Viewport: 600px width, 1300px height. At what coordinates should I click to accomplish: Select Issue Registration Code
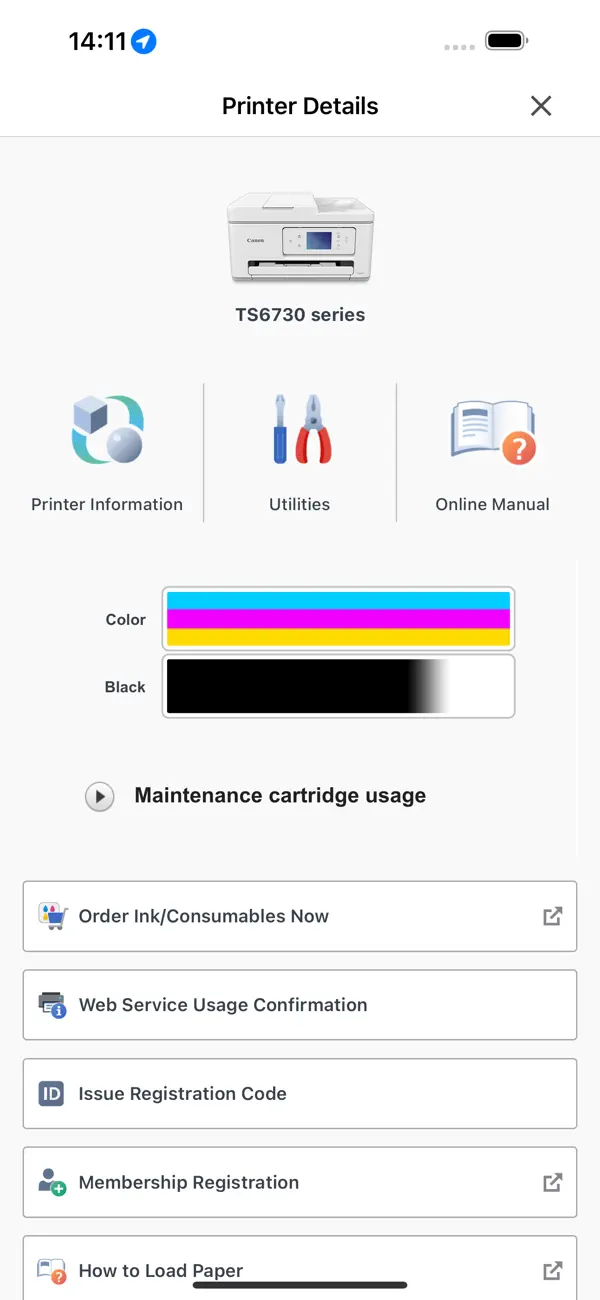pos(300,1093)
